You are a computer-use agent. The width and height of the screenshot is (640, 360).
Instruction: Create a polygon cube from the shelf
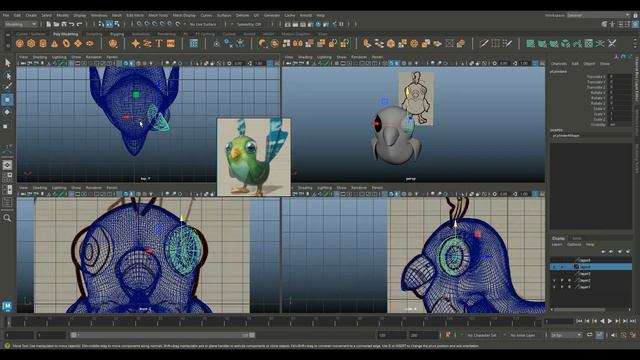(31, 43)
